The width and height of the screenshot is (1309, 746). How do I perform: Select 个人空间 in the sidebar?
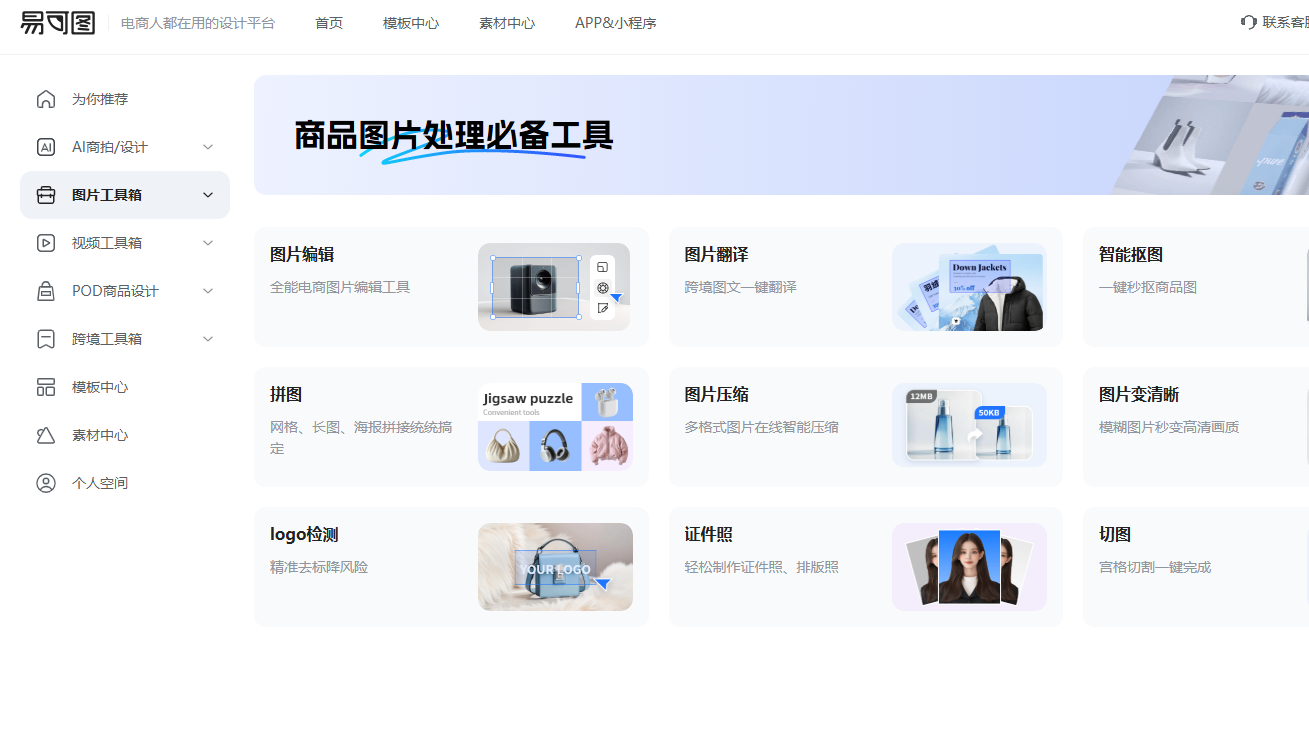point(125,483)
